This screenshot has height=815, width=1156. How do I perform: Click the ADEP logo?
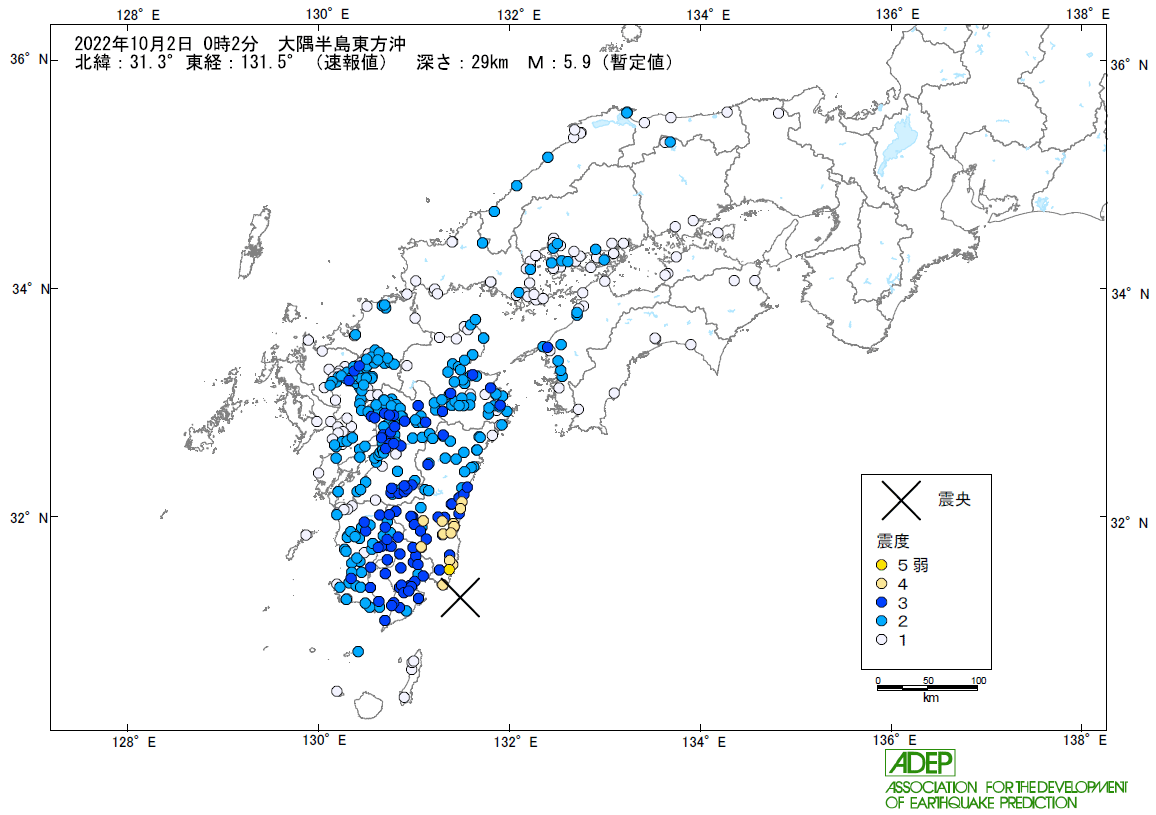920,762
